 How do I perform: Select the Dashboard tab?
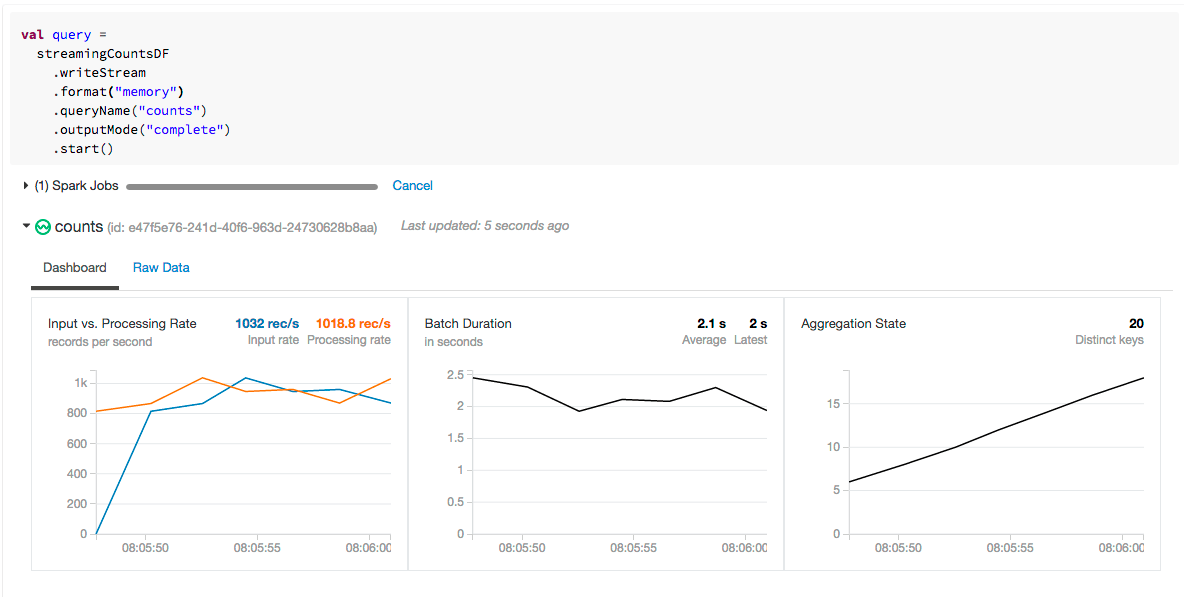75,268
